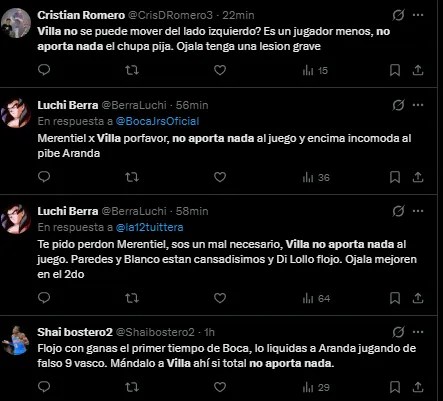
Task: View analytics showing 36 views
Action: coord(316,178)
